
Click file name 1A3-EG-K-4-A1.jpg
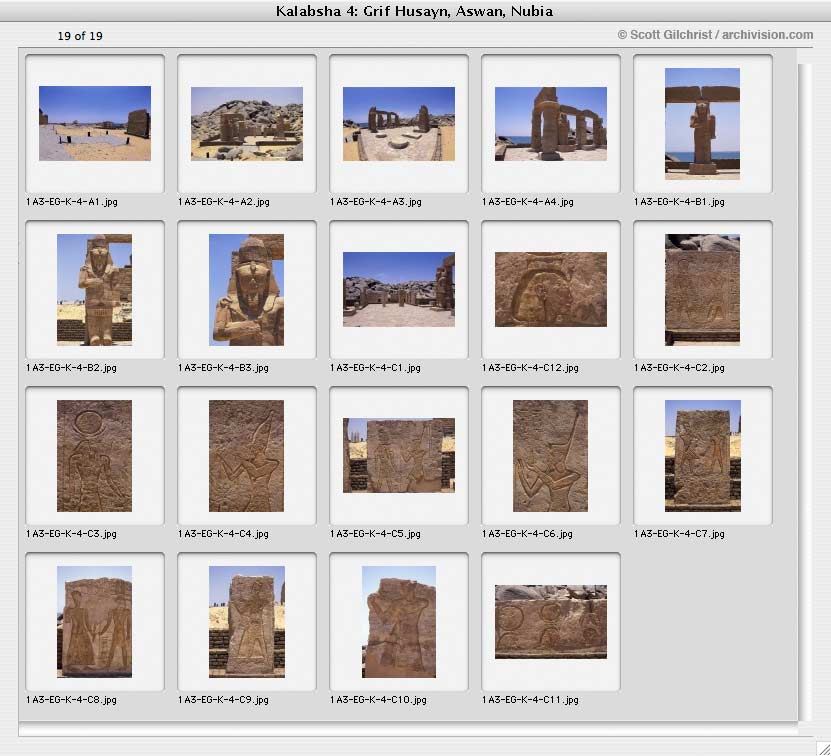click(x=72, y=201)
